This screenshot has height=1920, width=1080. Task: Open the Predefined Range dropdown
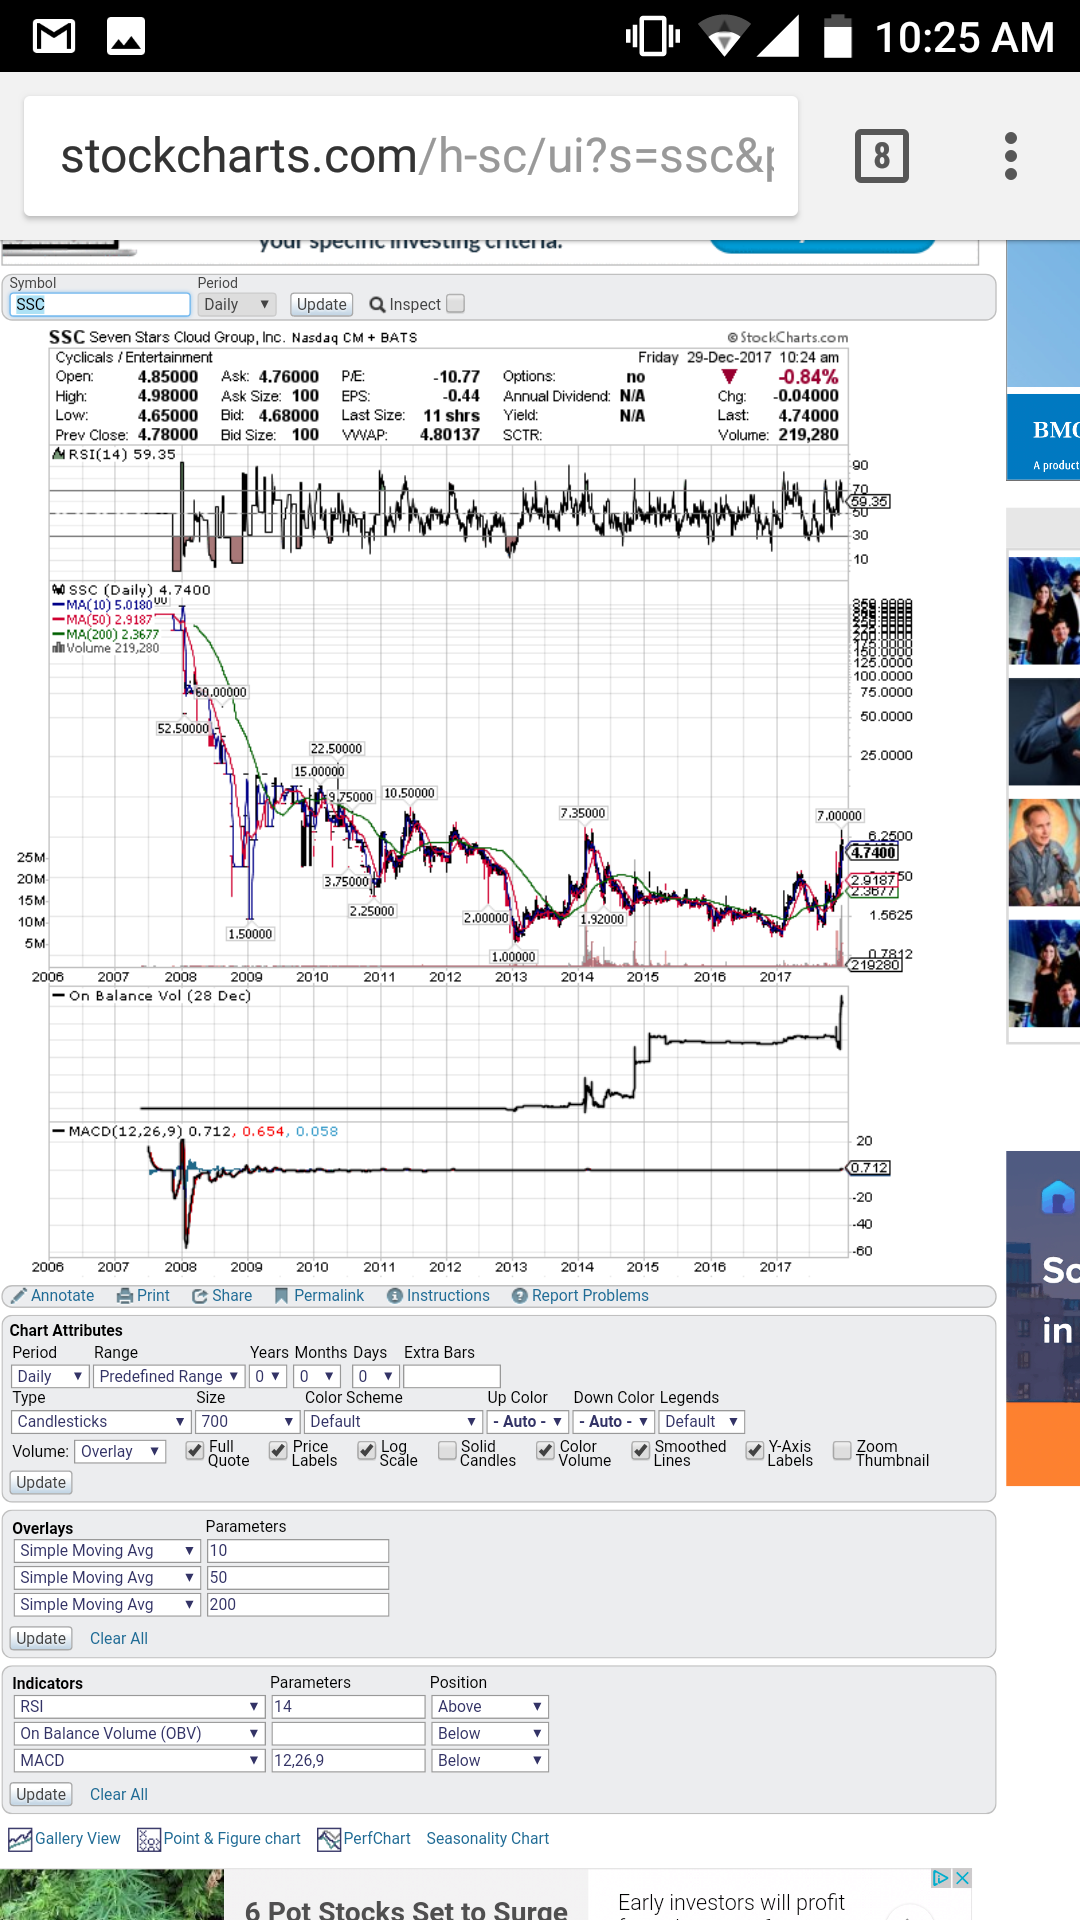pyautogui.click(x=169, y=1377)
